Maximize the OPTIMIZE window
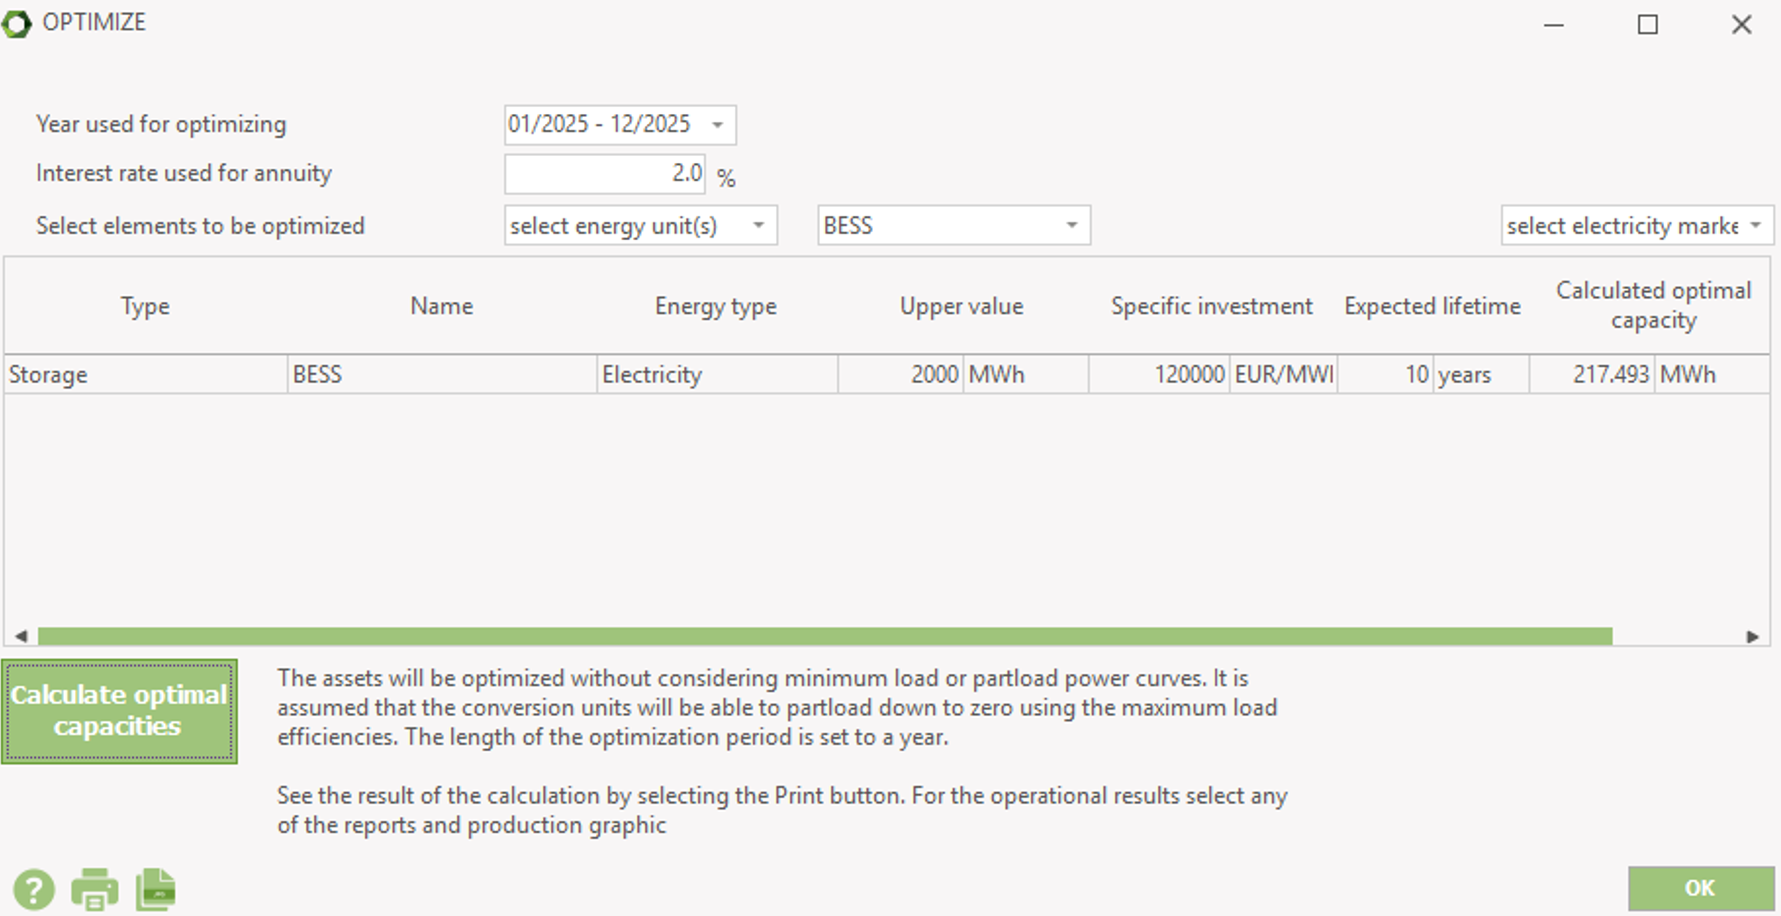 (1647, 24)
